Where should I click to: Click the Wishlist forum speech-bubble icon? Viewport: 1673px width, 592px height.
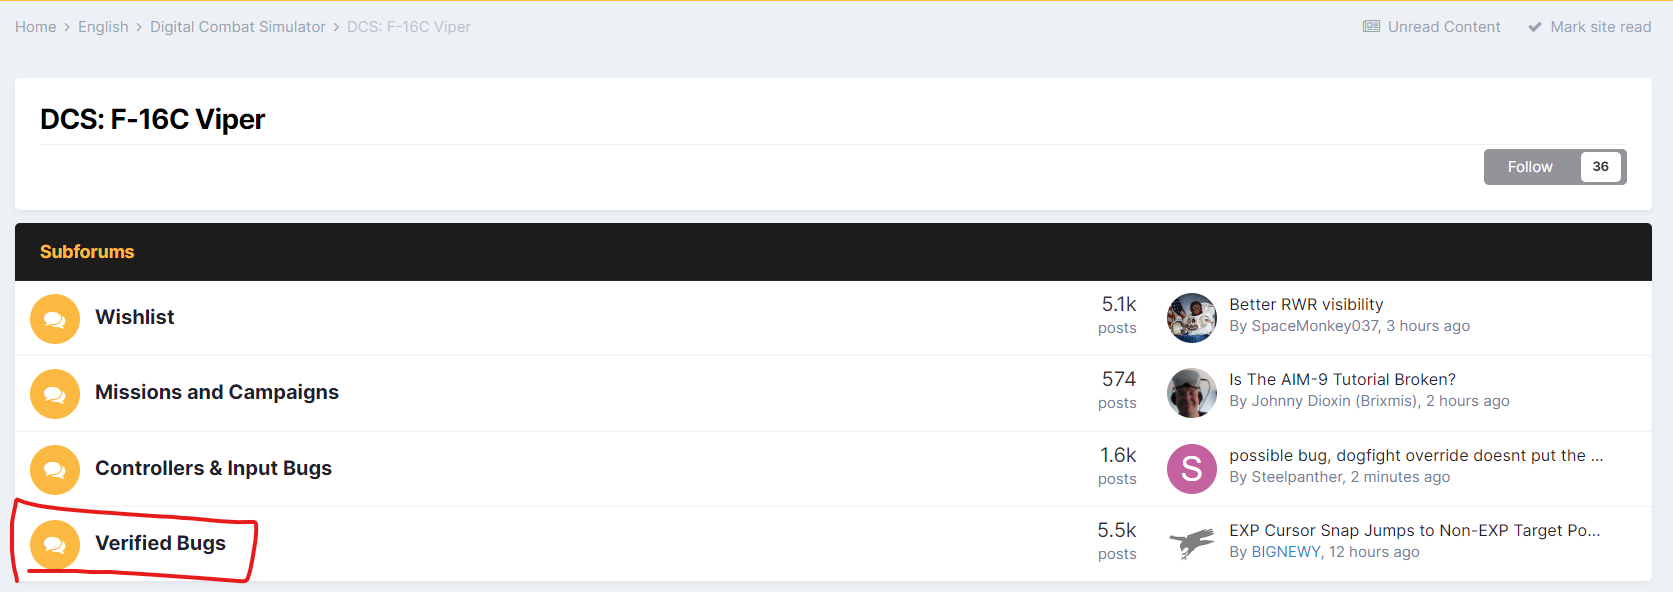pos(55,319)
